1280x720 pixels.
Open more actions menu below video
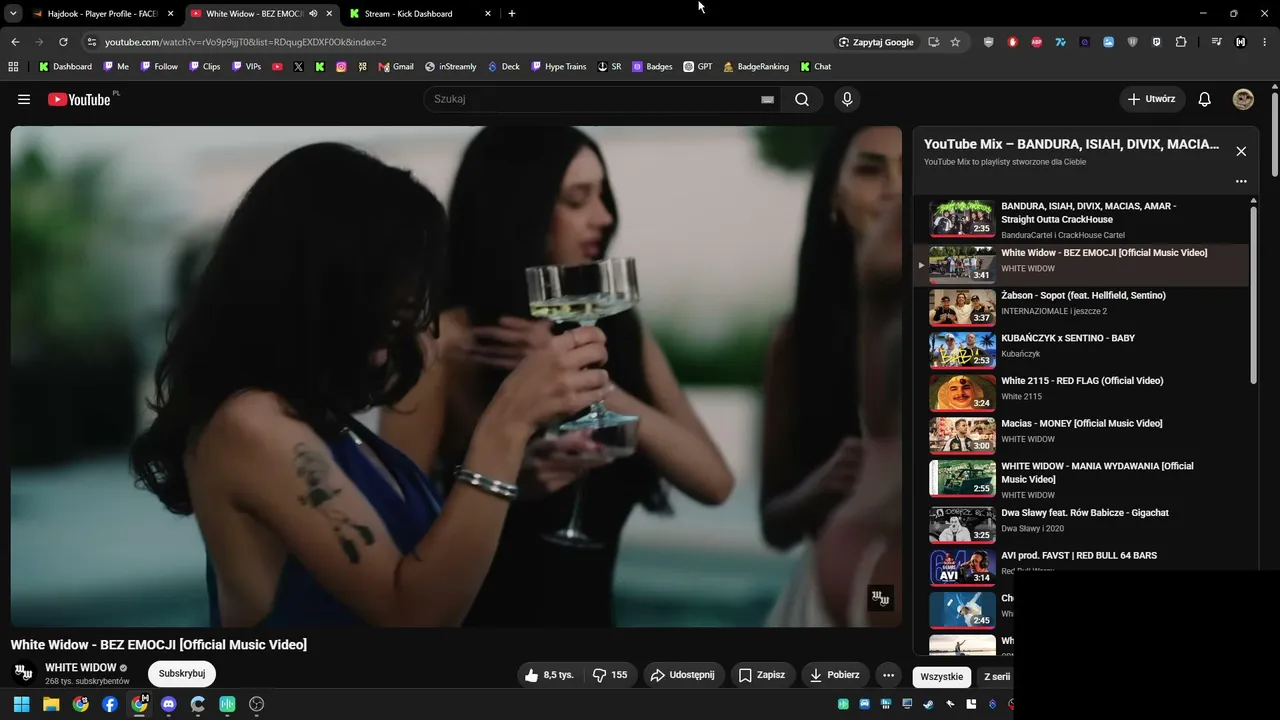888,675
